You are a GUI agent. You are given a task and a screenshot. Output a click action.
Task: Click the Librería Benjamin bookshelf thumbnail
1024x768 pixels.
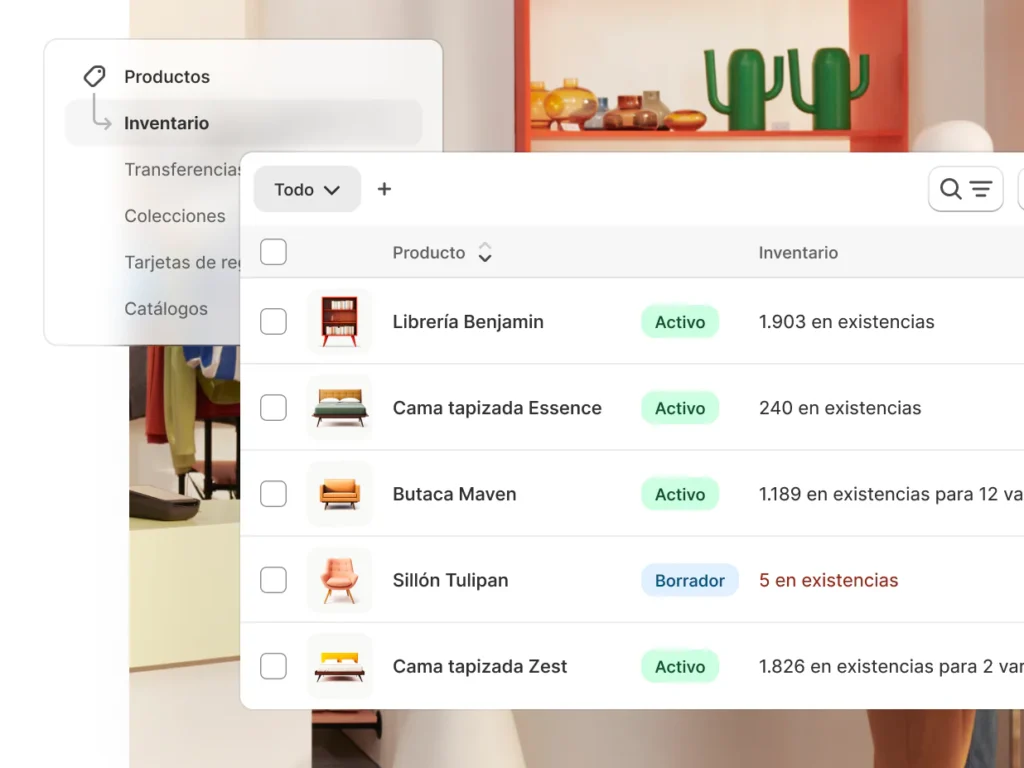pos(339,322)
